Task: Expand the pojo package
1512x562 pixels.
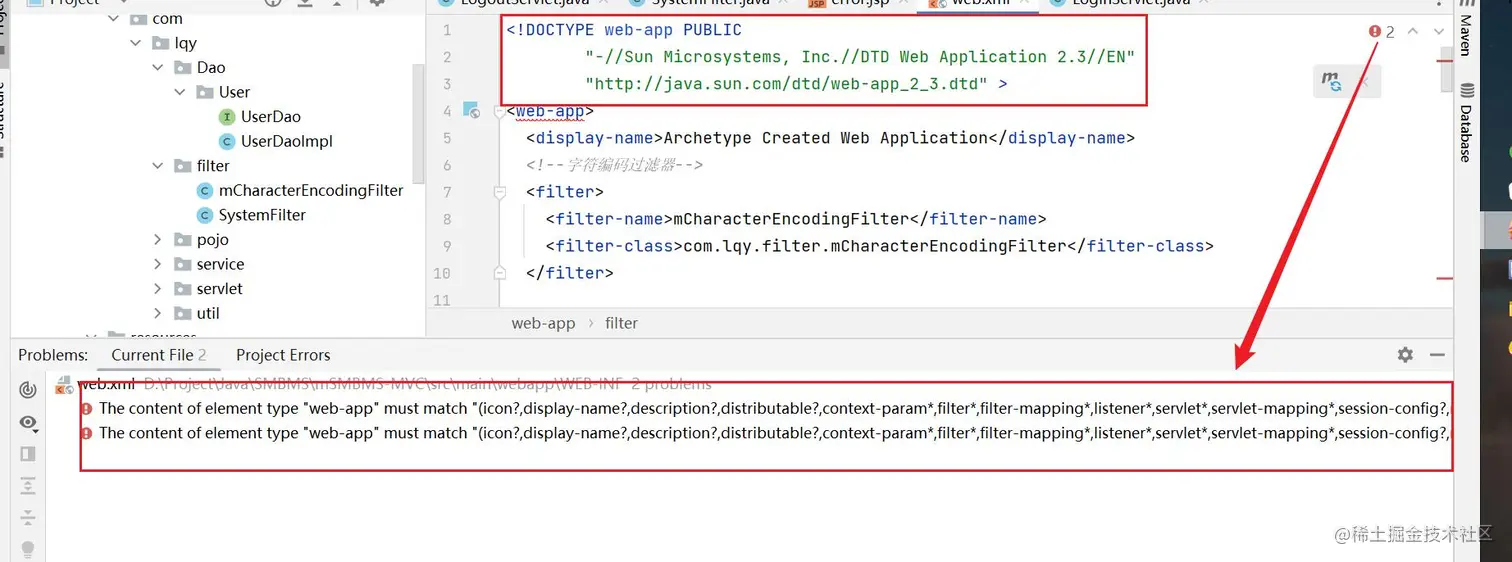Action: click(158, 240)
